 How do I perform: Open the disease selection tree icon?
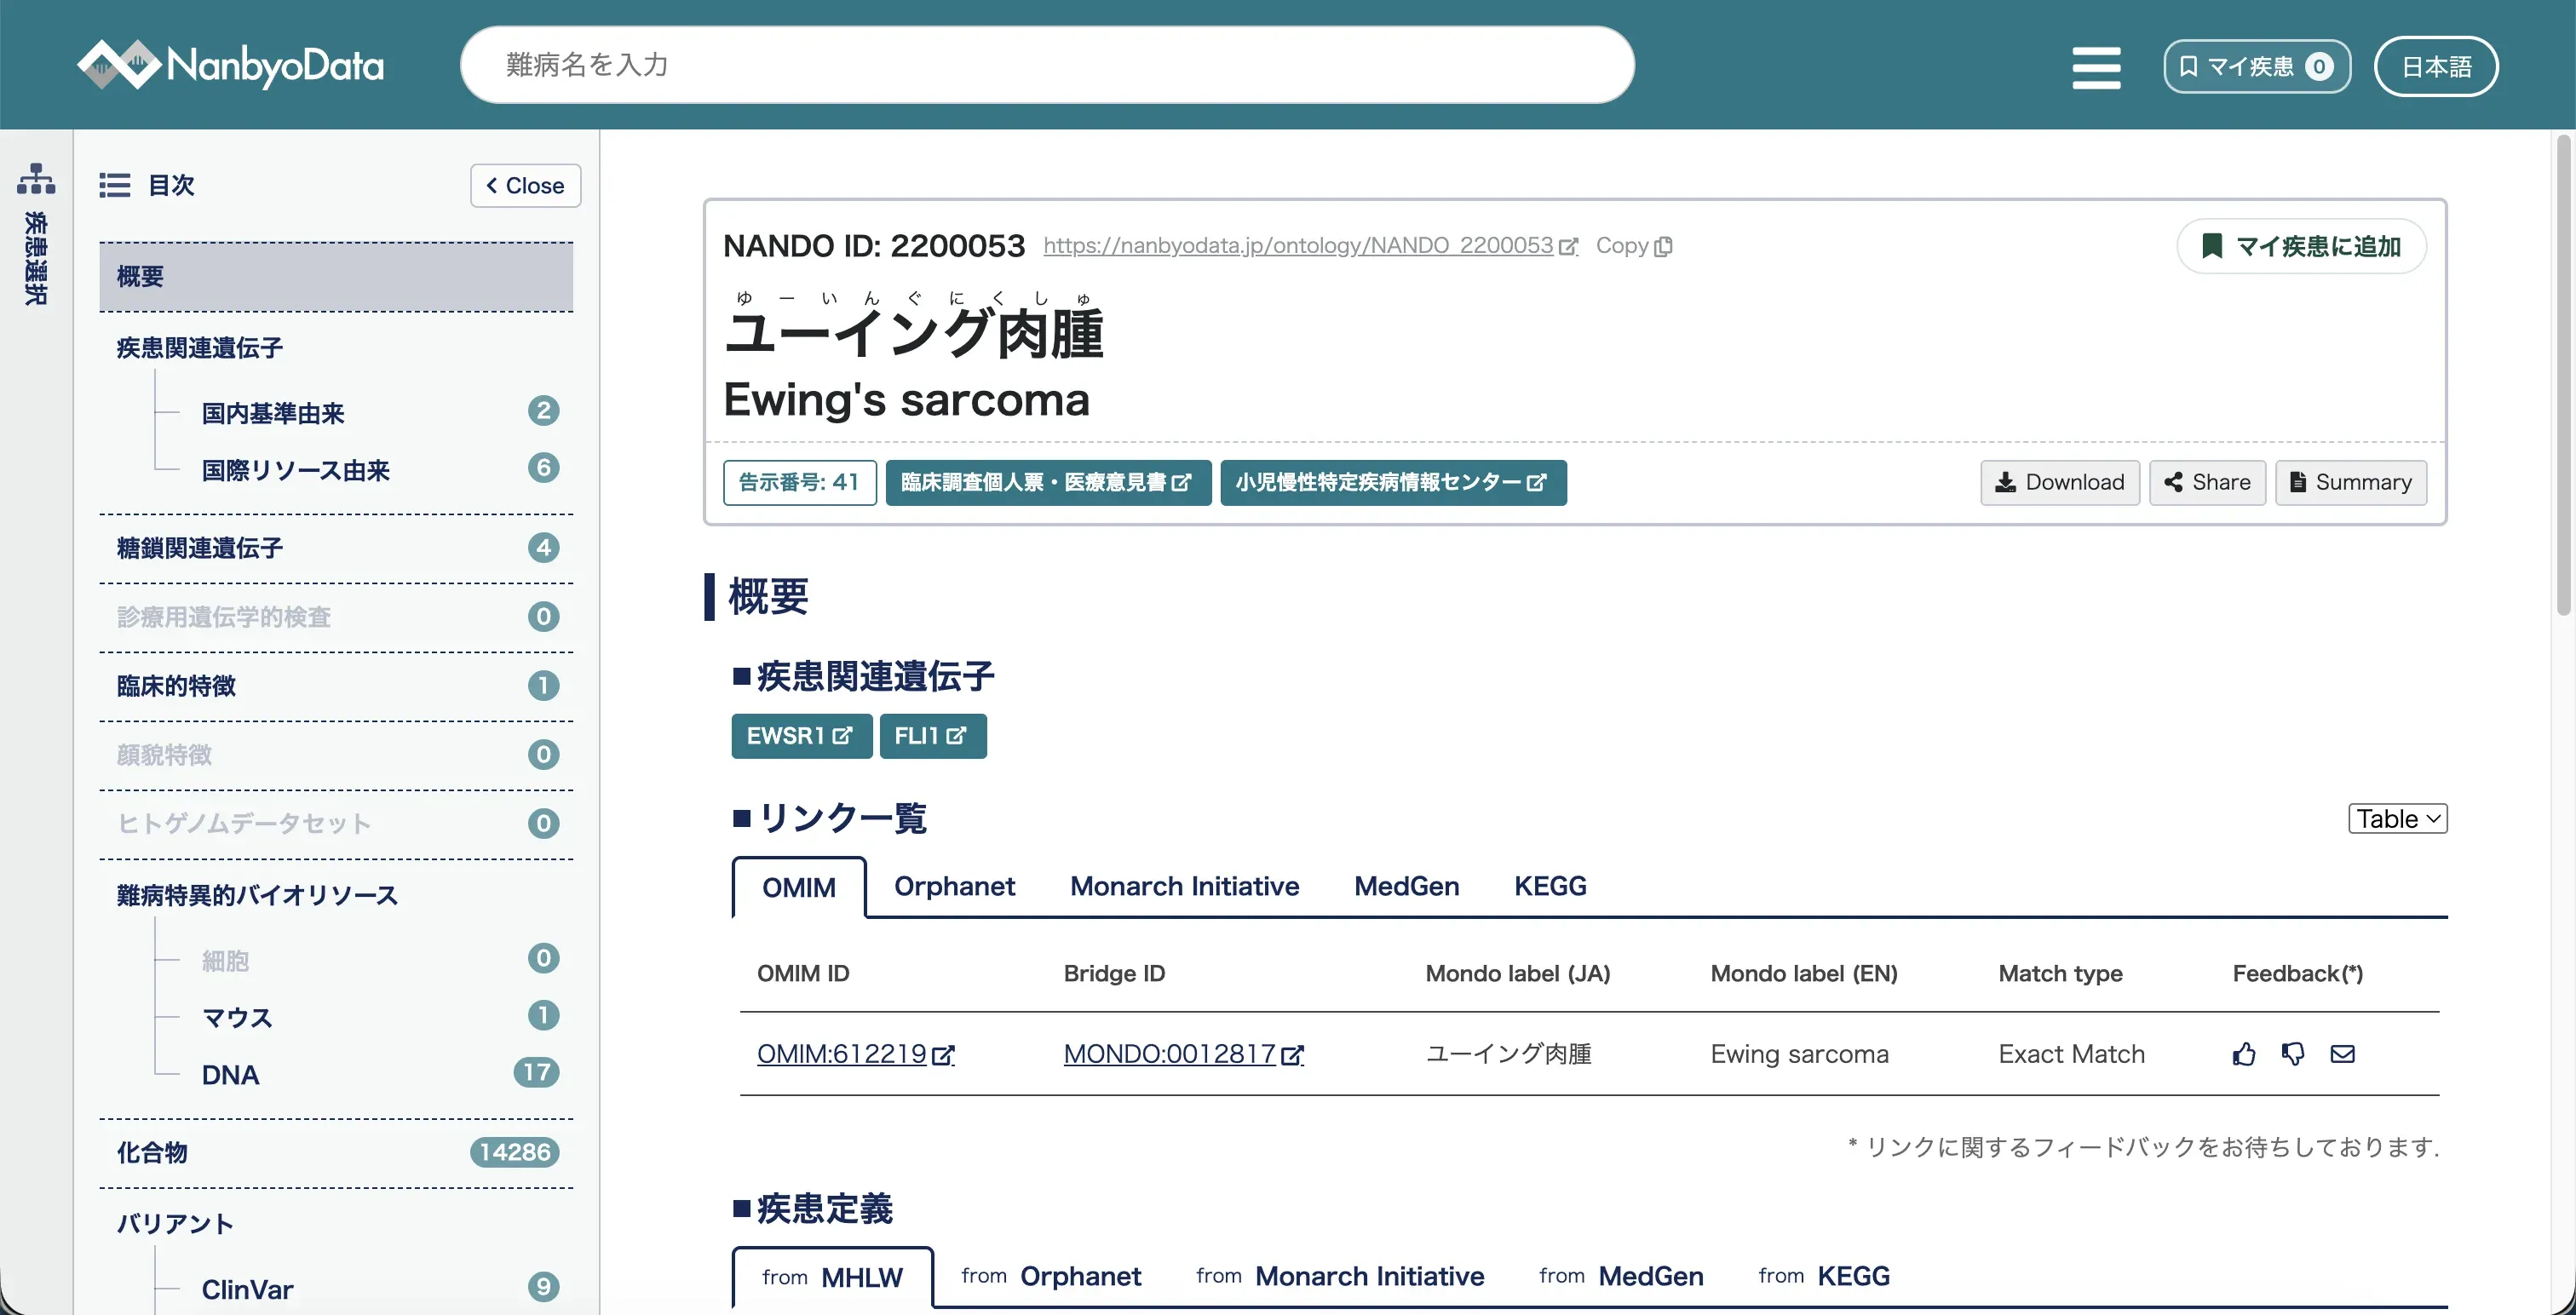pyautogui.click(x=36, y=179)
